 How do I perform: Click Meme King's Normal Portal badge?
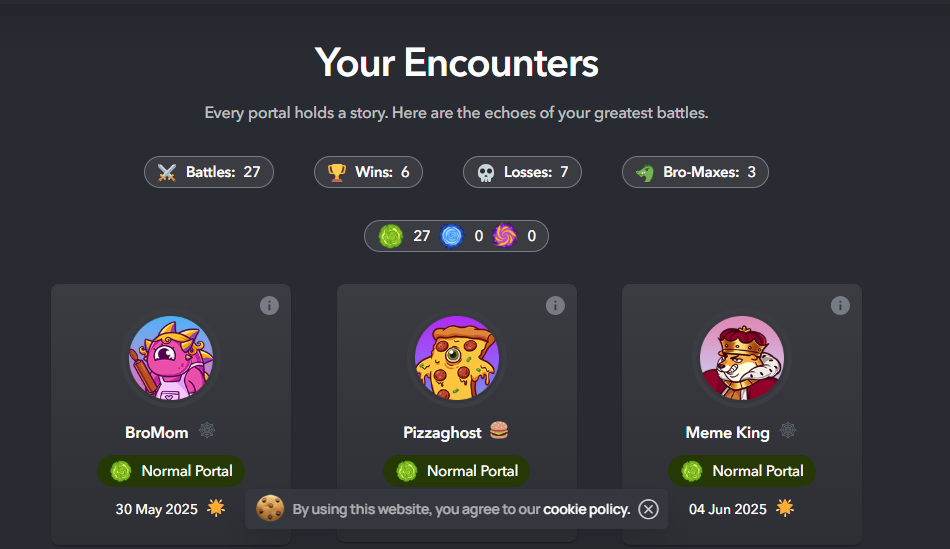tap(742, 470)
